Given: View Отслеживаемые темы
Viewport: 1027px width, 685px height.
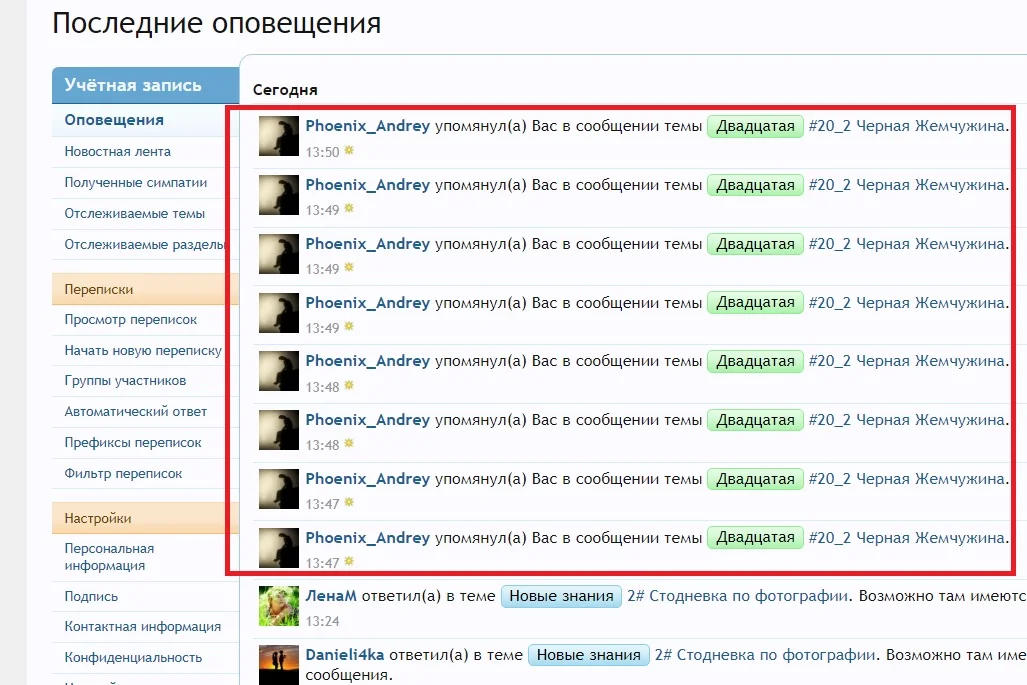Looking at the screenshot, I should 121,212.
